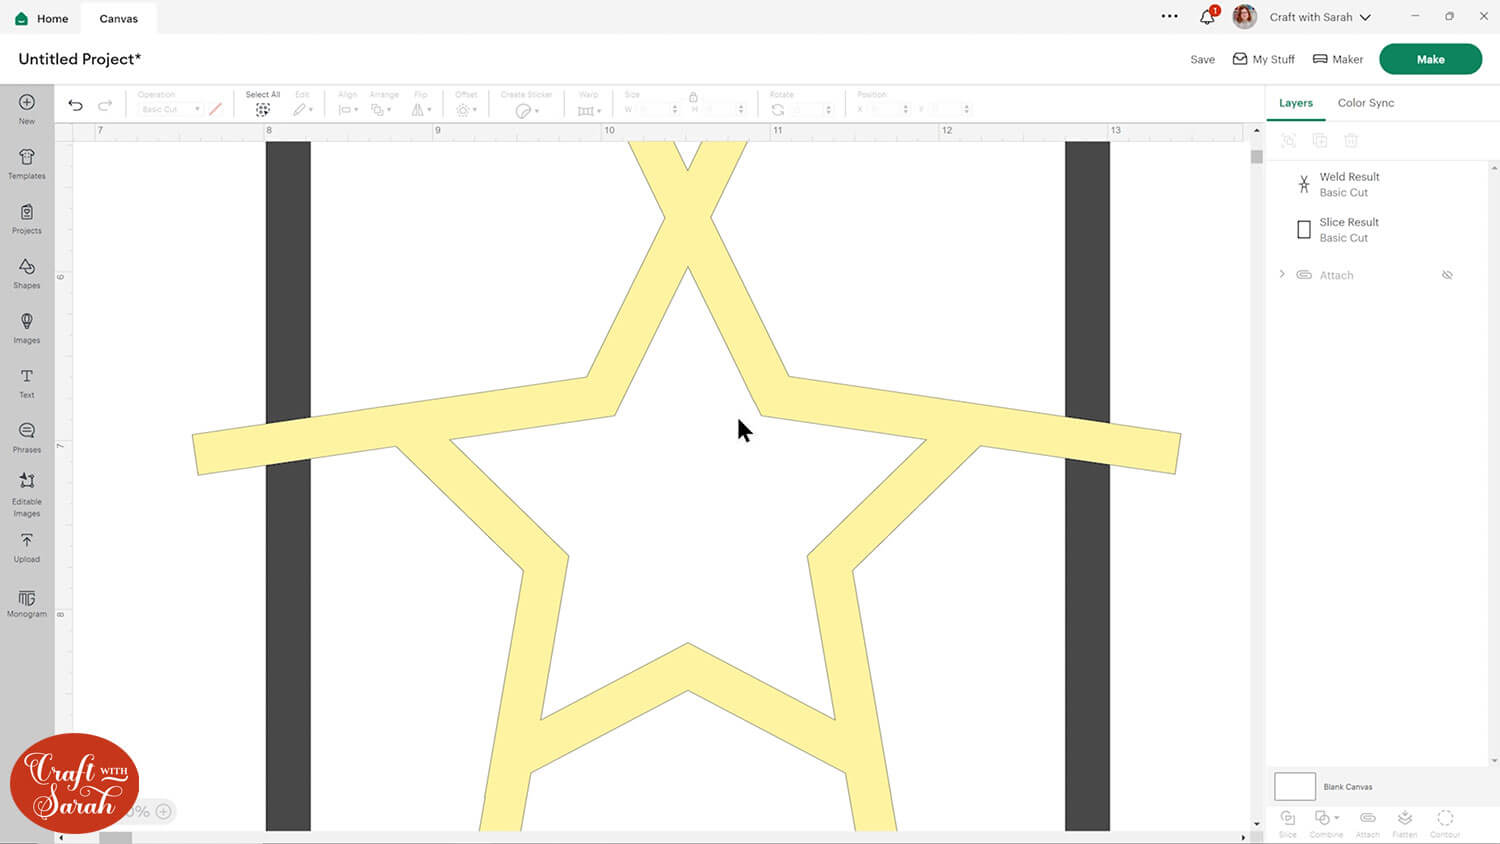This screenshot has height=844, width=1500.
Task: Expand the Attach layer group
Action: [x=1282, y=274]
